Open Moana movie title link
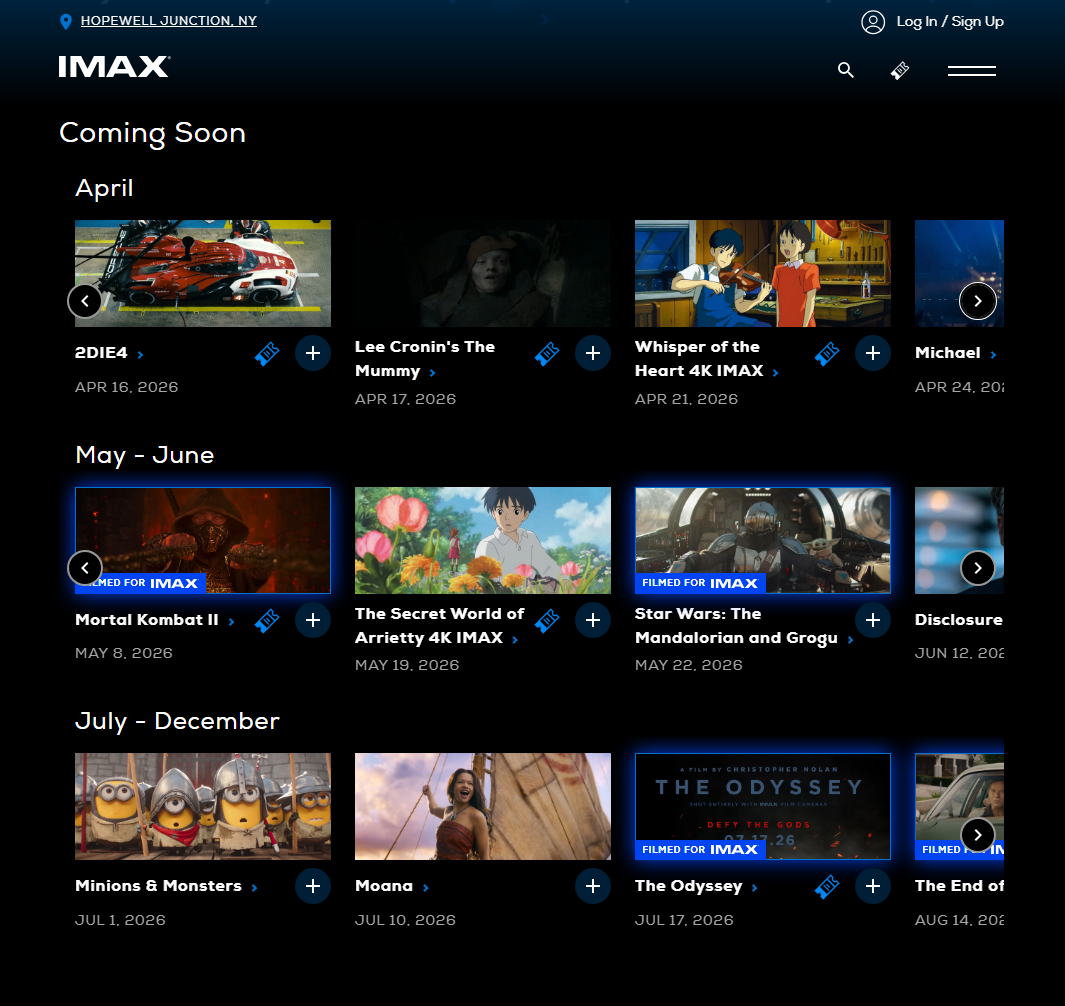The width and height of the screenshot is (1065, 1006). pos(392,886)
